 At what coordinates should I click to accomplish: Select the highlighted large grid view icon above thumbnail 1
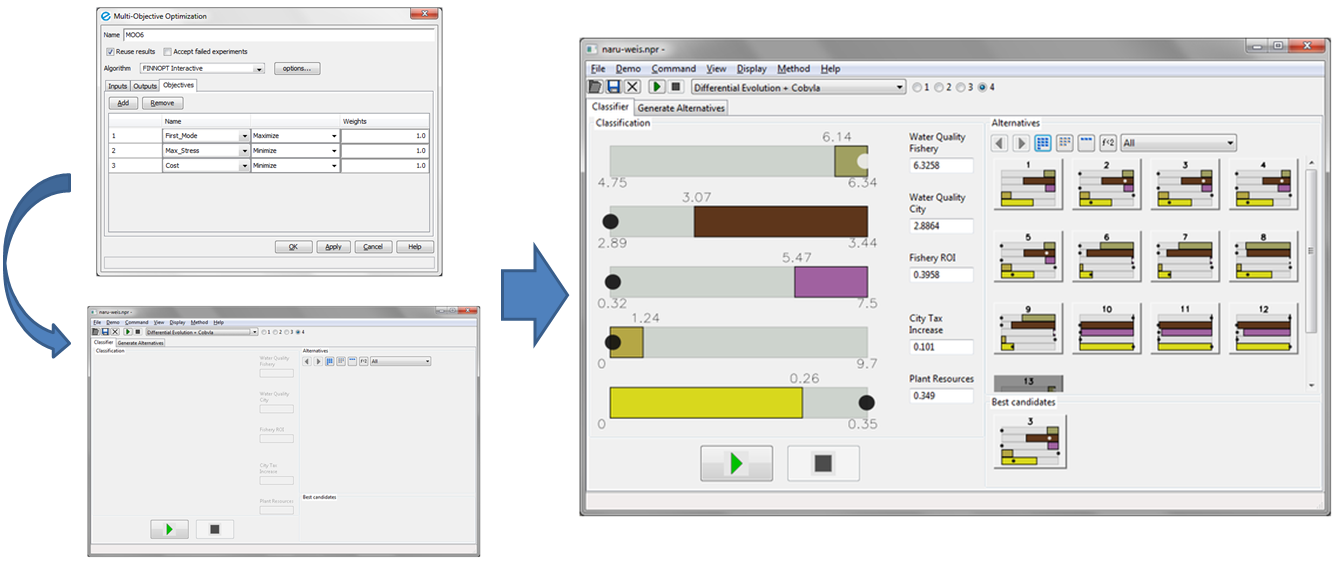1043,143
